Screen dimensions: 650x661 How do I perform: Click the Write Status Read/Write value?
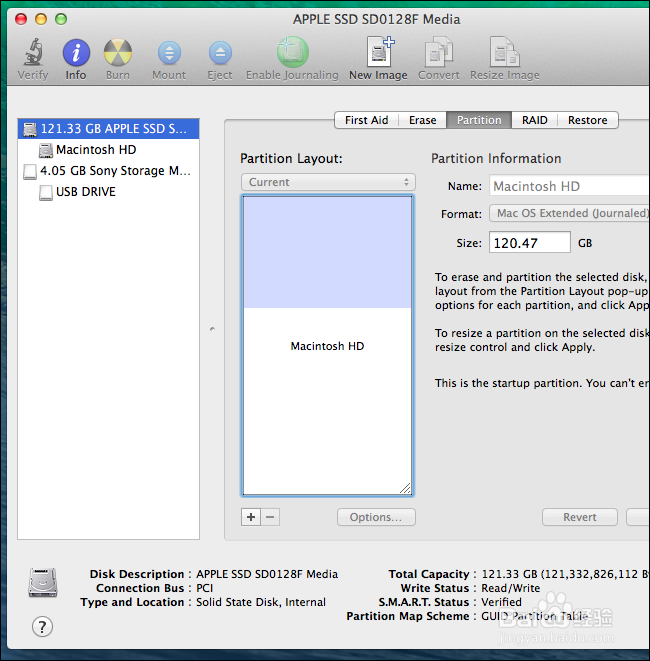[x=510, y=588]
